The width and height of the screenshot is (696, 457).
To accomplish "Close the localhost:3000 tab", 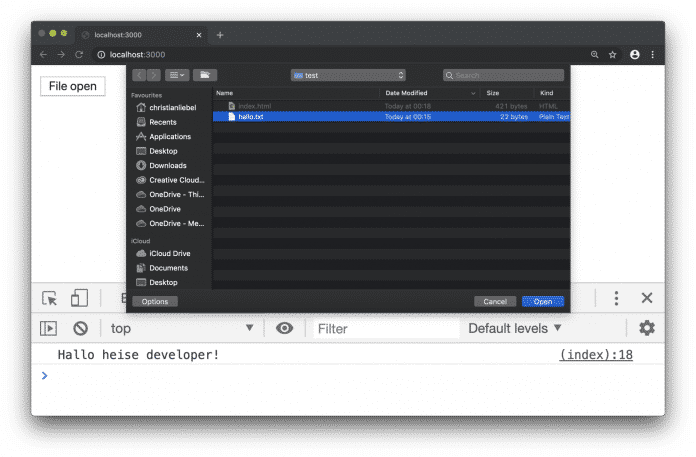I will pyautogui.click(x=199, y=35).
